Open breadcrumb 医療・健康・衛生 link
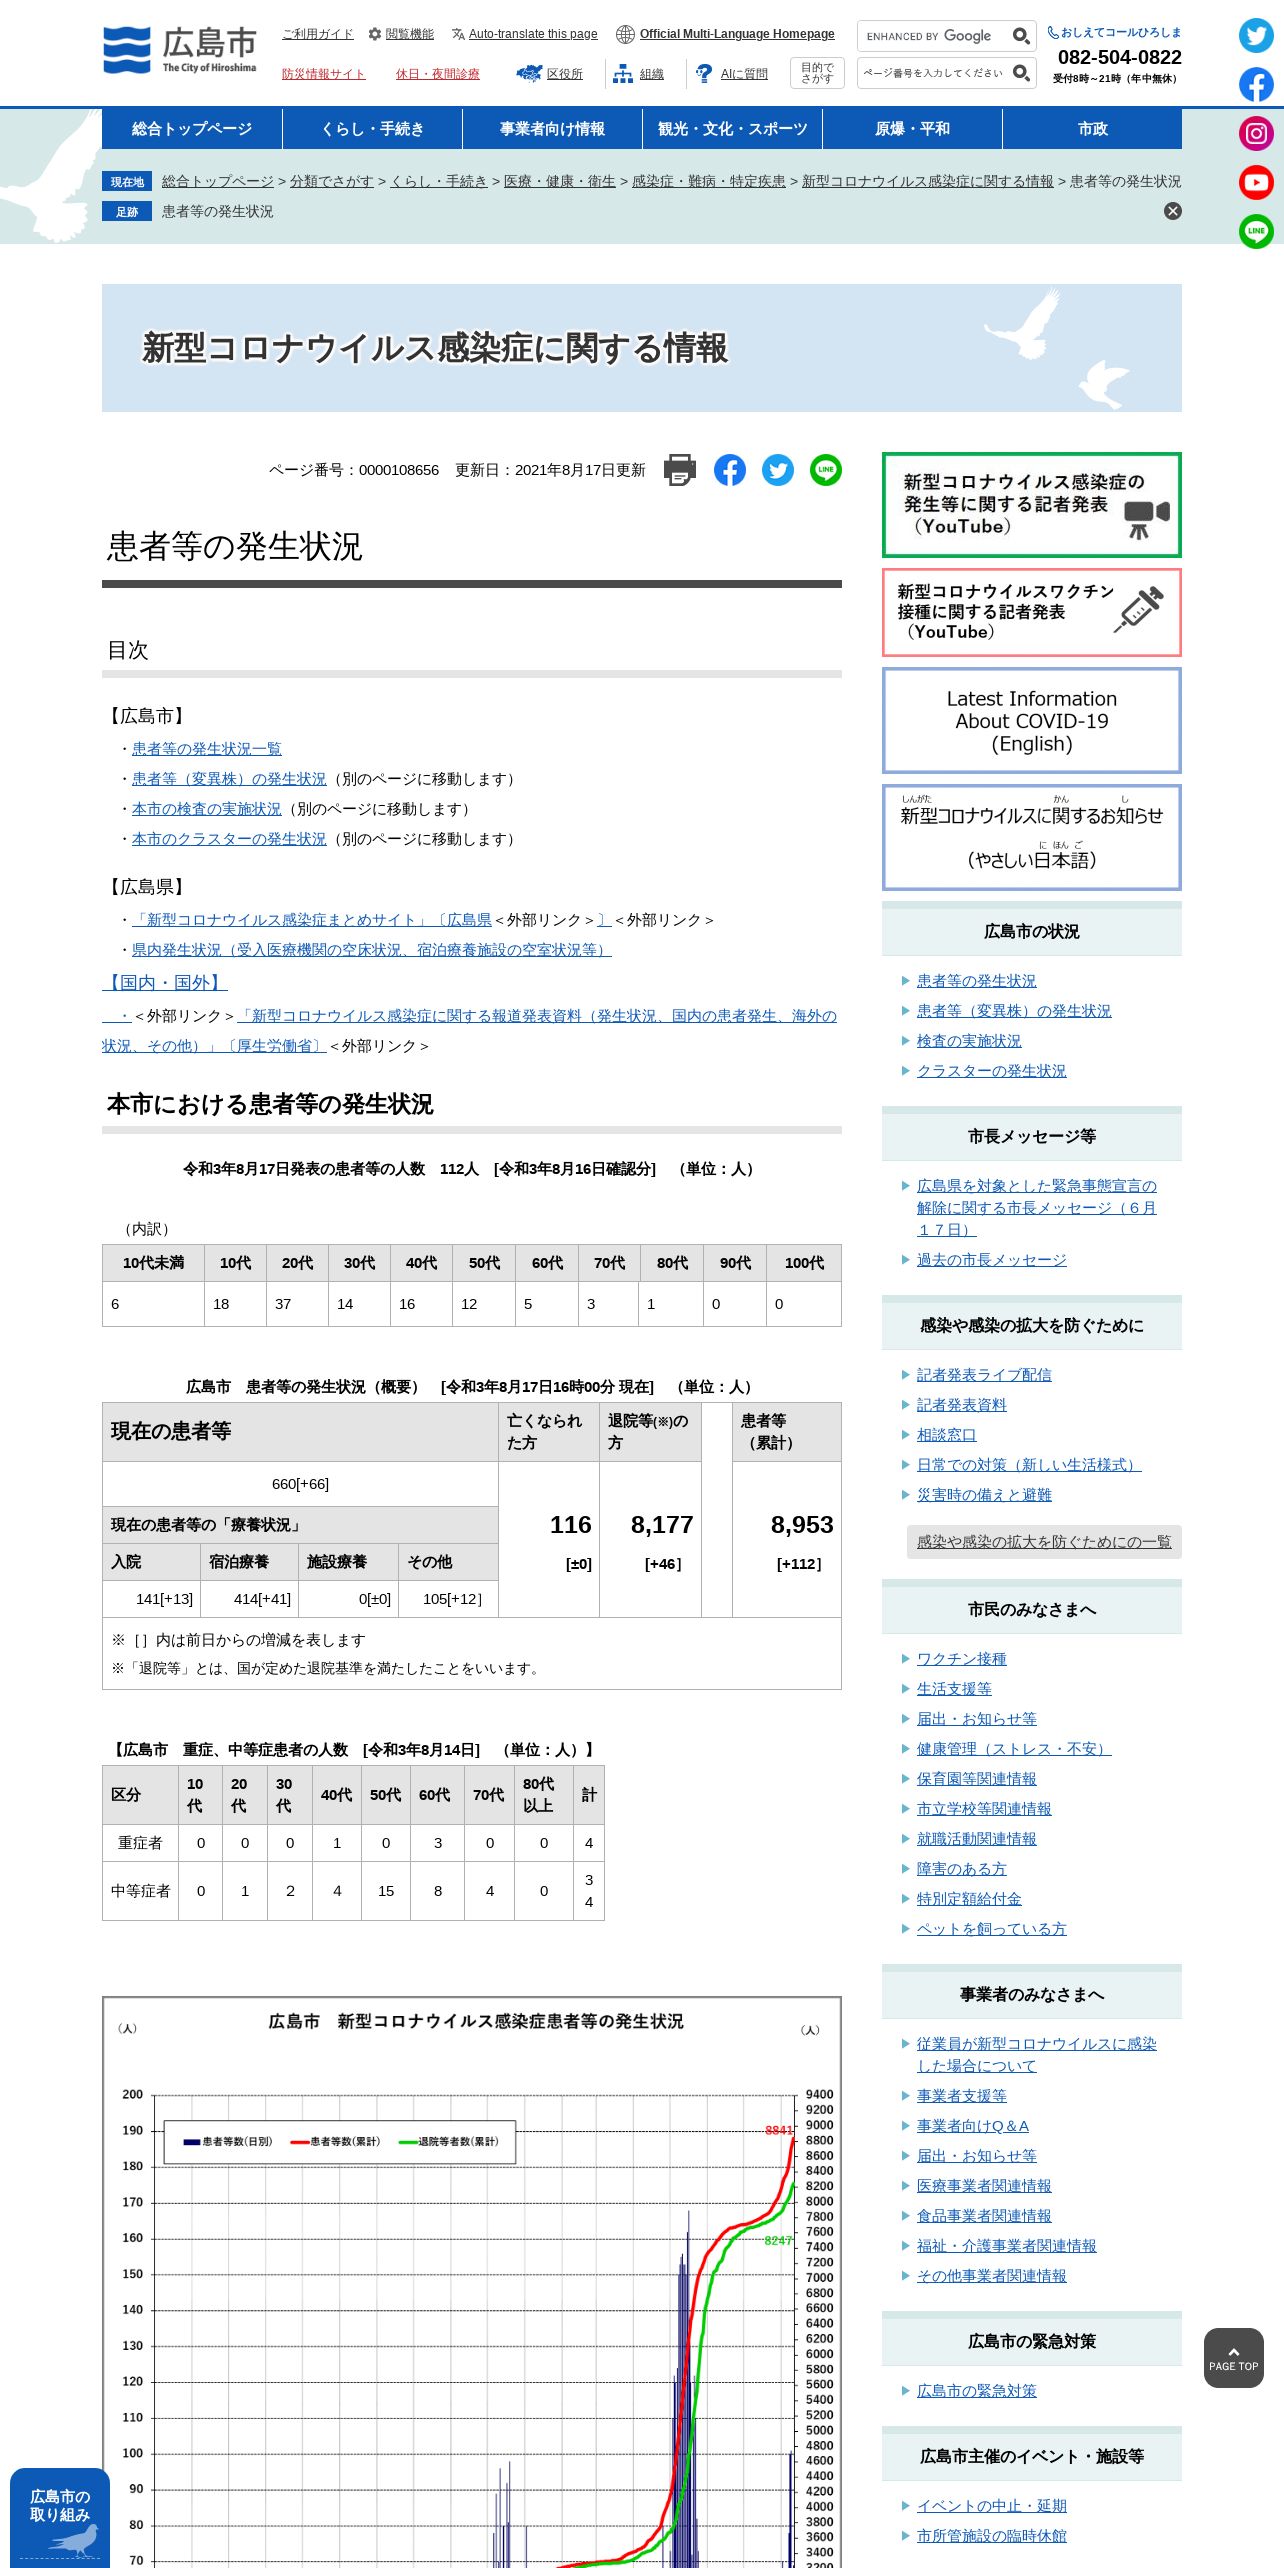This screenshot has width=1284, height=2568. pyautogui.click(x=560, y=181)
